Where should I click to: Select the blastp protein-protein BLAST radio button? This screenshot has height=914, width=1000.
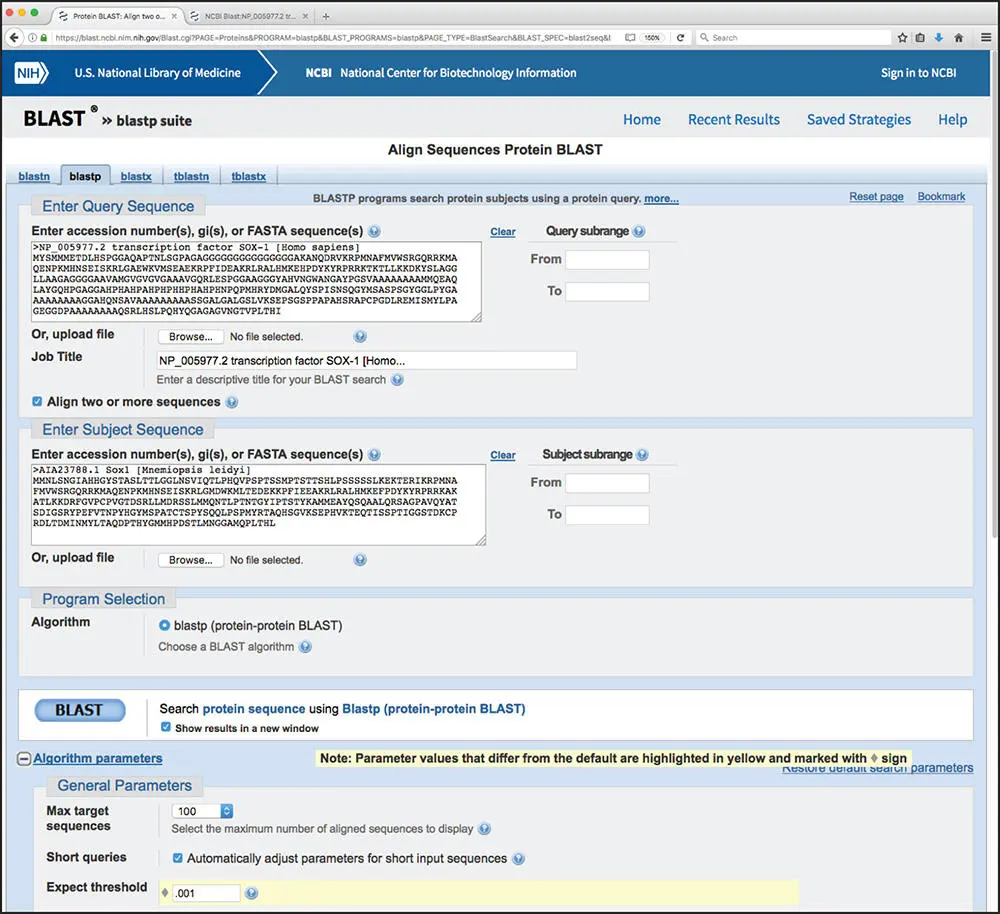click(165, 625)
